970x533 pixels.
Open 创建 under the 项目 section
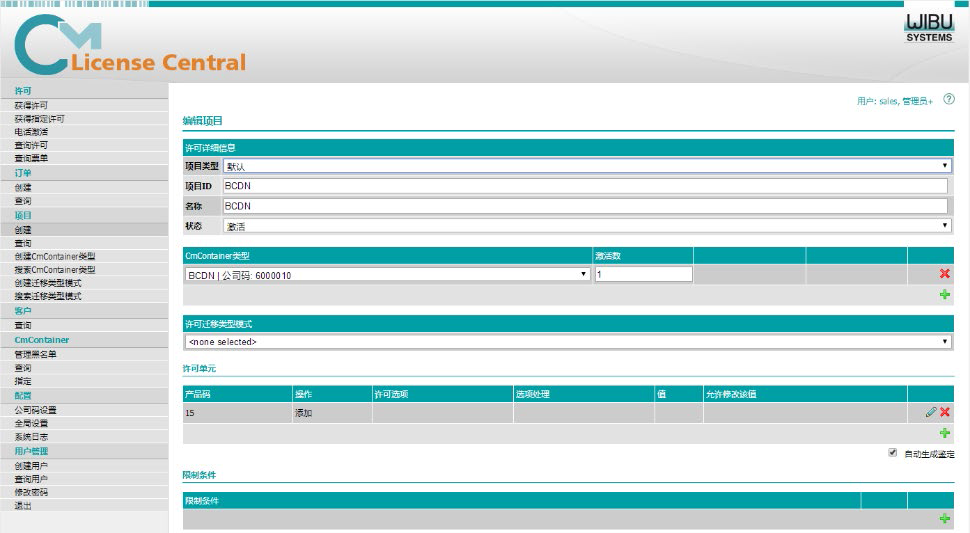(x=23, y=230)
